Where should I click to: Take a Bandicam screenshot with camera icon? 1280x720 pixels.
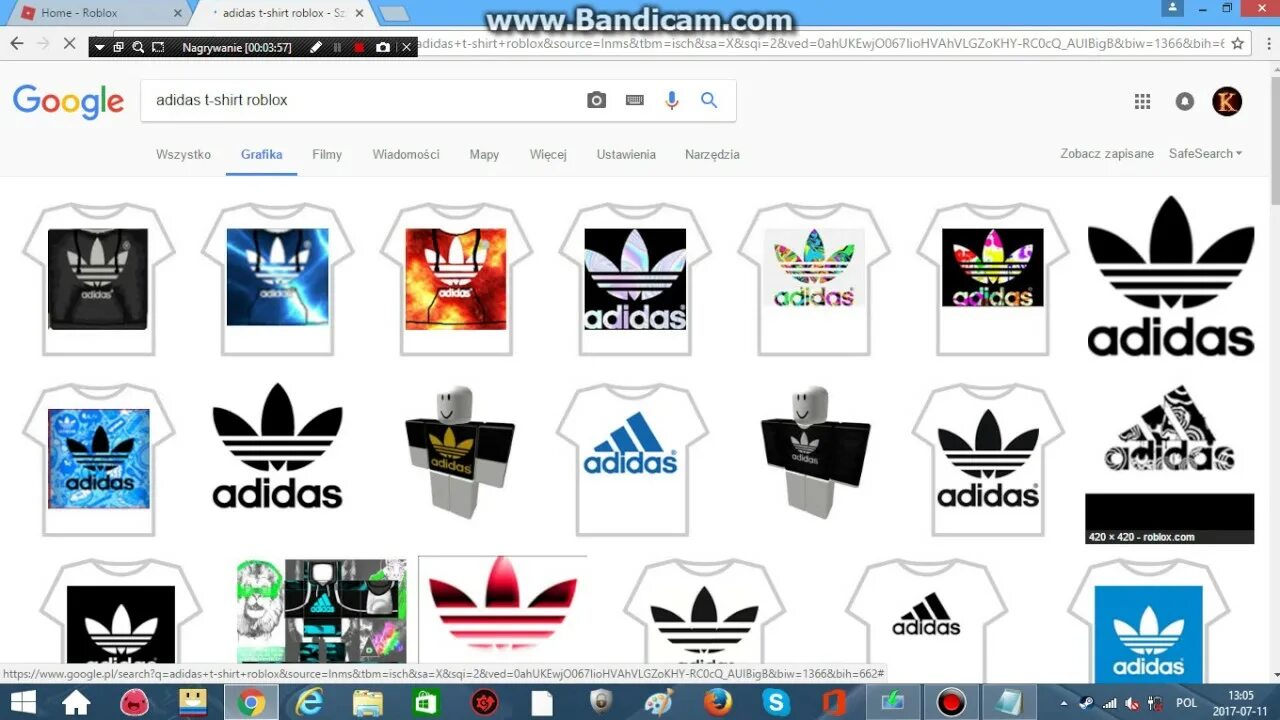tap(382, 47)
